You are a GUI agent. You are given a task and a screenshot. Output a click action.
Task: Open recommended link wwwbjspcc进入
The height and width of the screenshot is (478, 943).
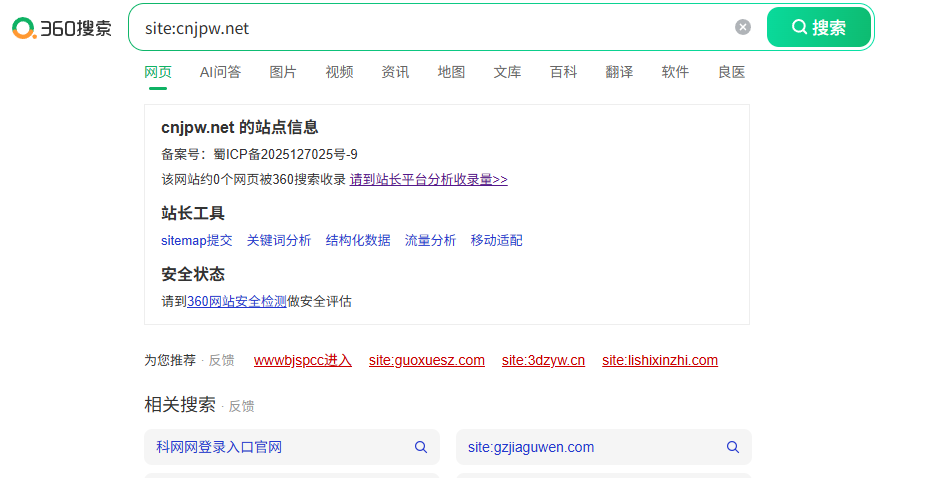tap(303, 360)
